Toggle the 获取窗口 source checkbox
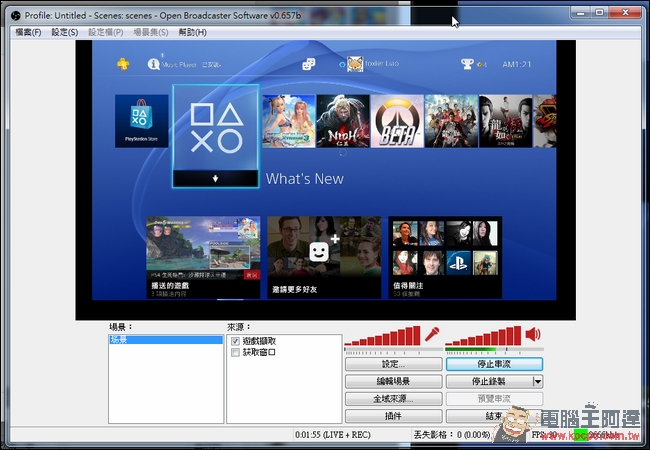650x450 pixels. coord(235,353)
